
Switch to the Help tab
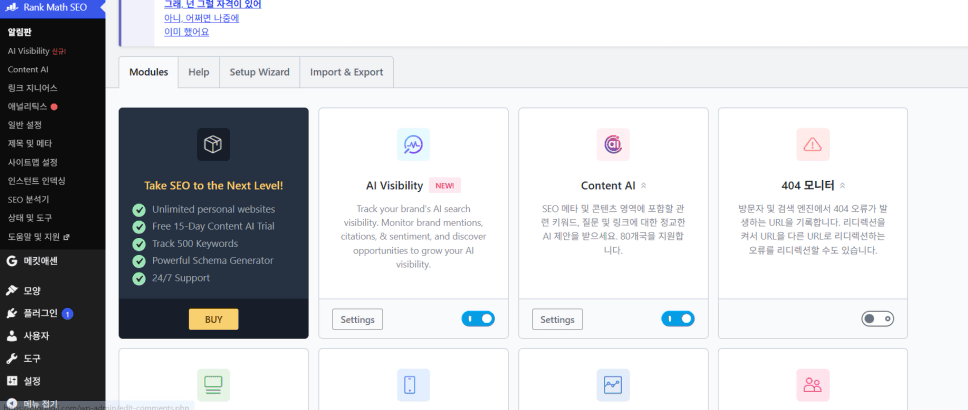click(x=199, y=72)
